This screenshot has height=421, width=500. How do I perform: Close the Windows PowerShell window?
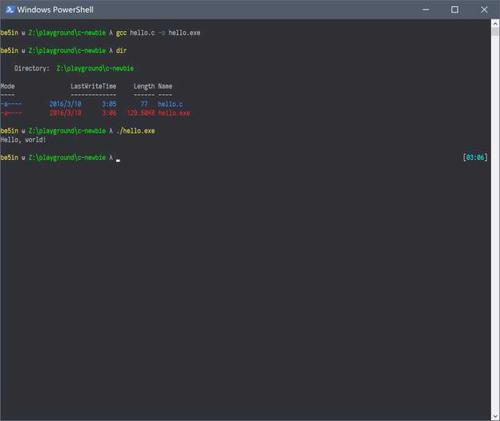tap(484, 10)
